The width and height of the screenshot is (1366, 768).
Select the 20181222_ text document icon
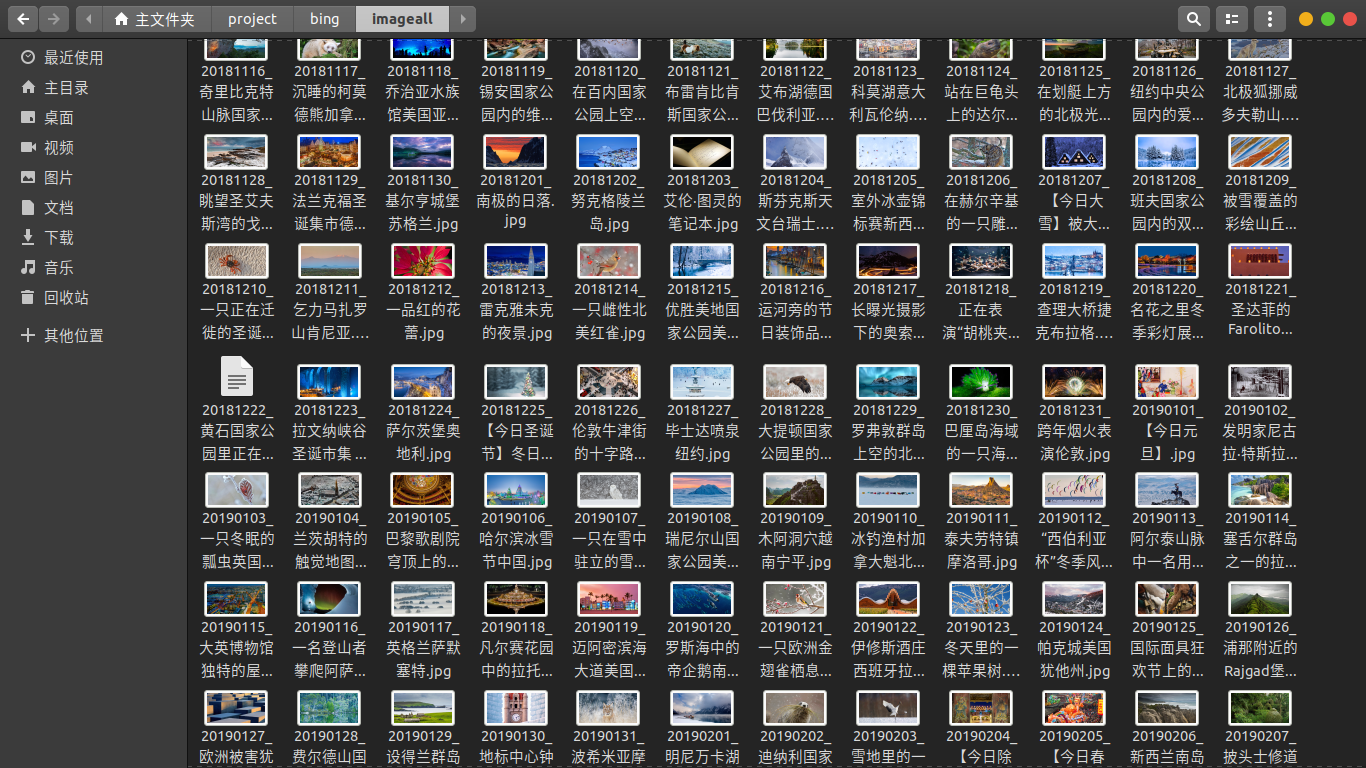click(237, 377)
